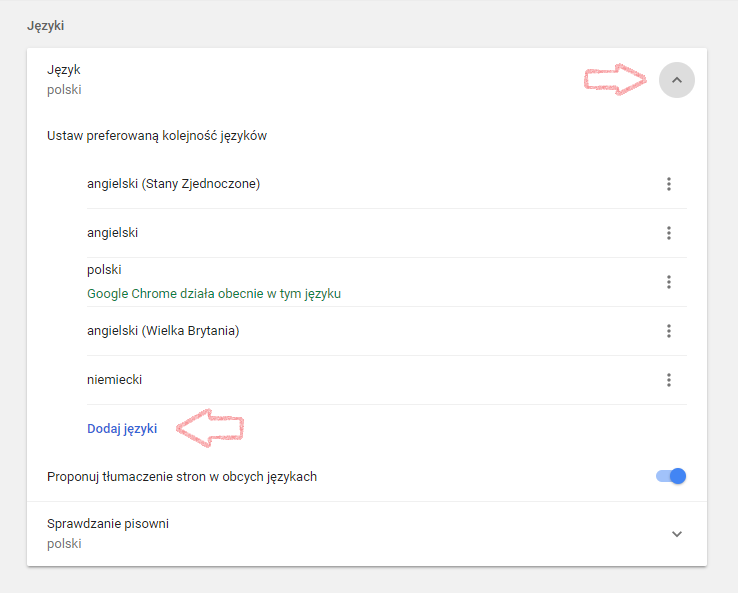Click the Język header label
The height and width of the screenshot is (593, 738).
[x=64, y=70]
